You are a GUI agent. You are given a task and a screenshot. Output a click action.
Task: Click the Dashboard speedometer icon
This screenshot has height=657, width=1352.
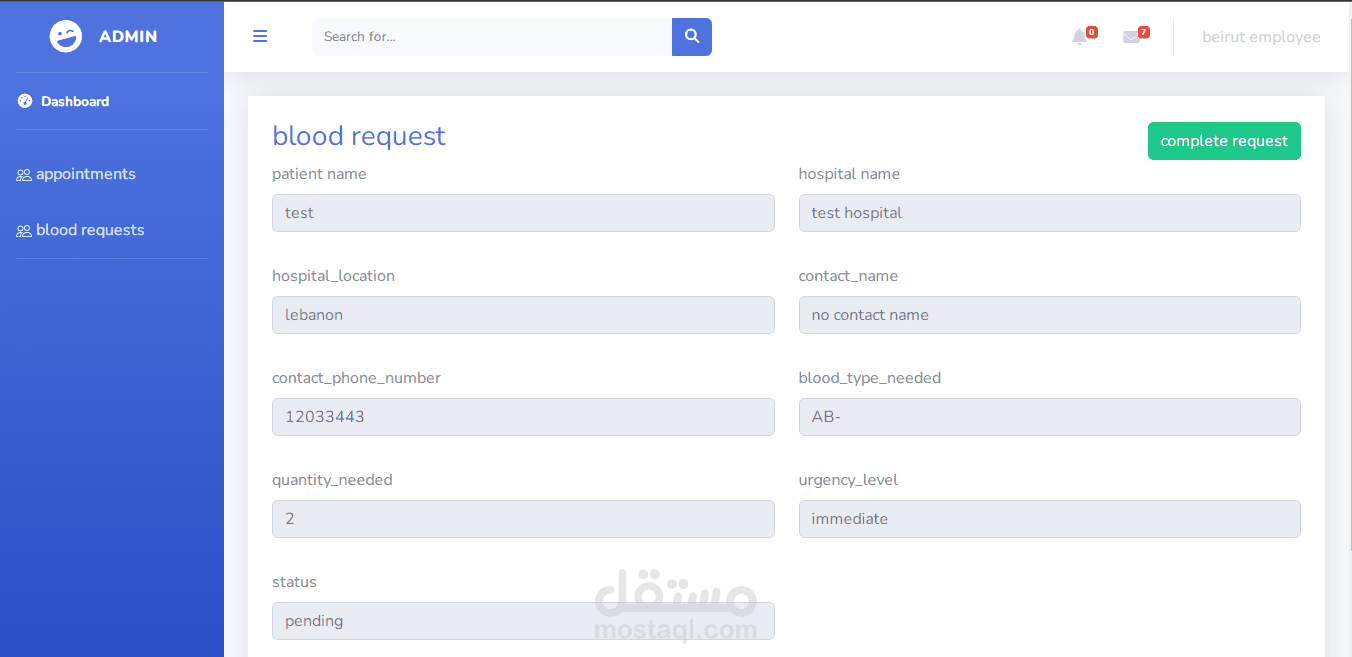(25, 101)
